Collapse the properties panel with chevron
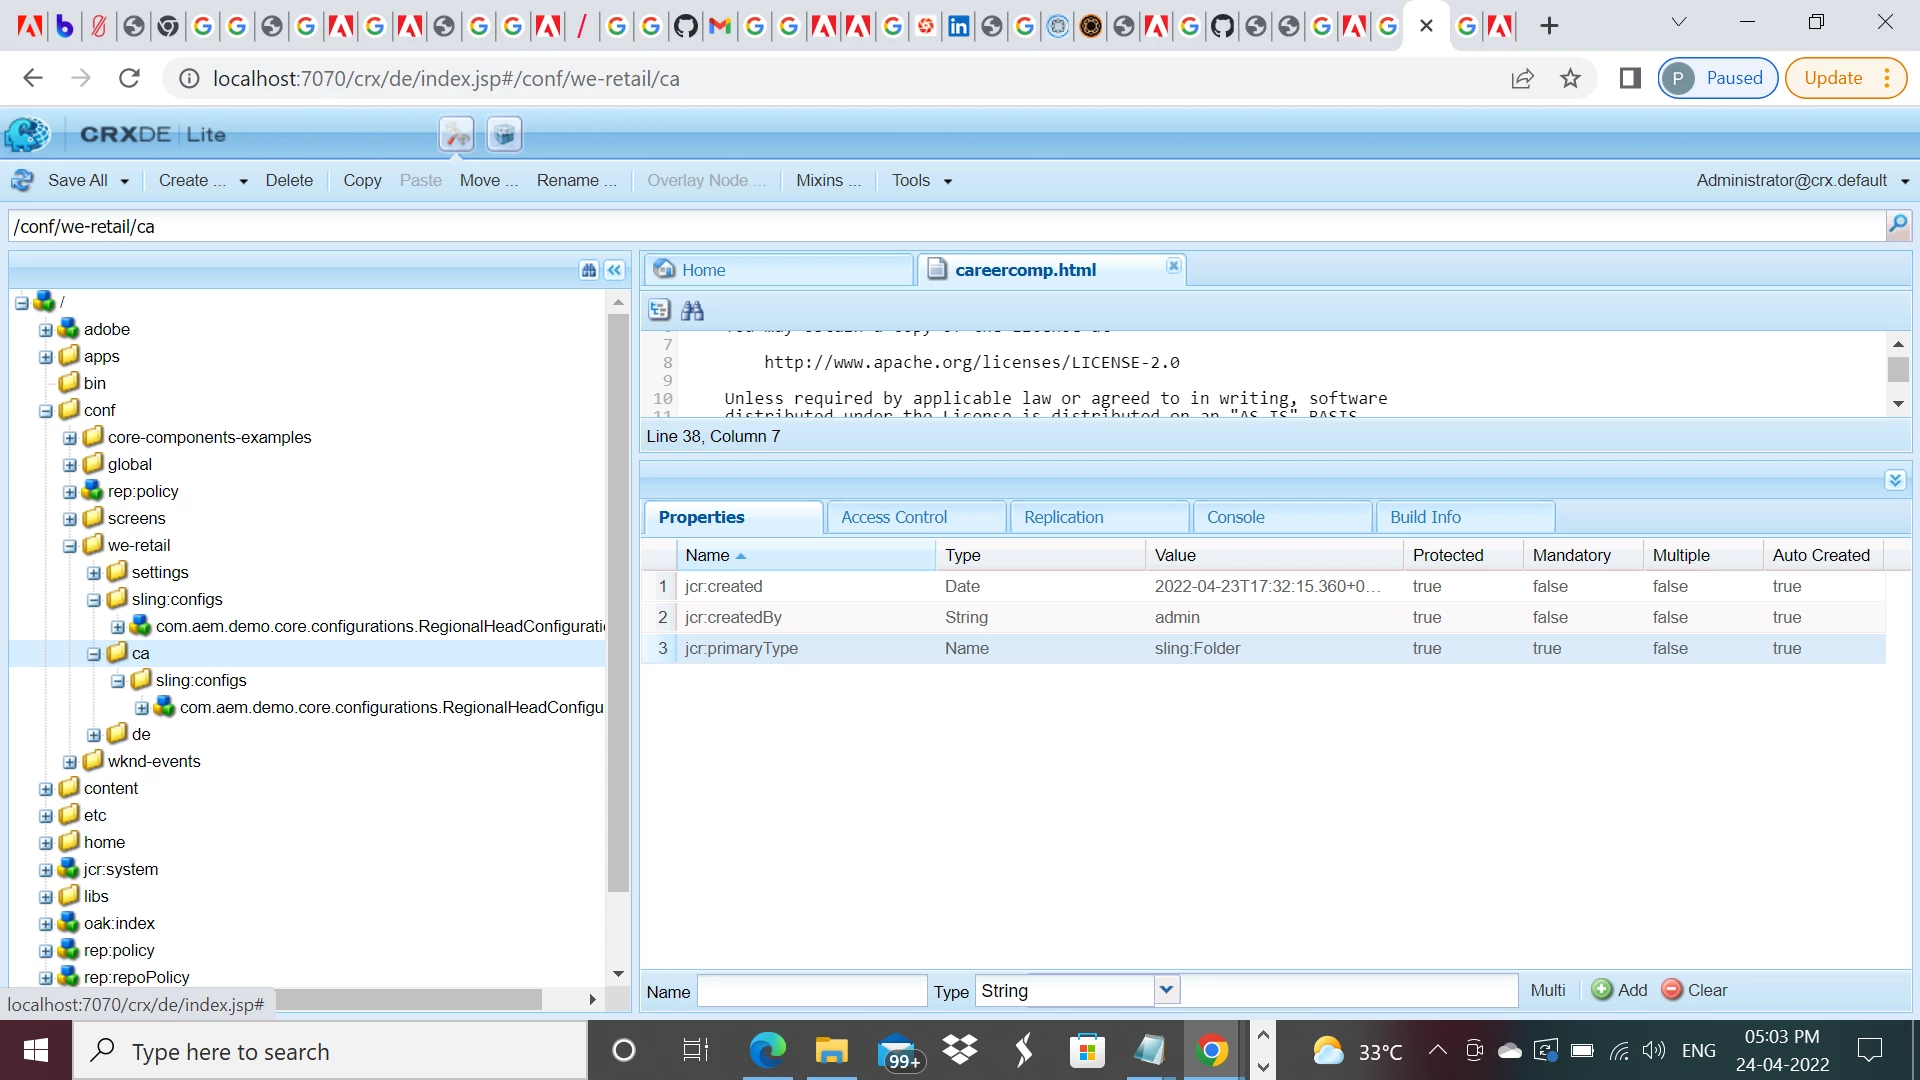This screenshot has height=1080, width=1920. [1895, 481]
